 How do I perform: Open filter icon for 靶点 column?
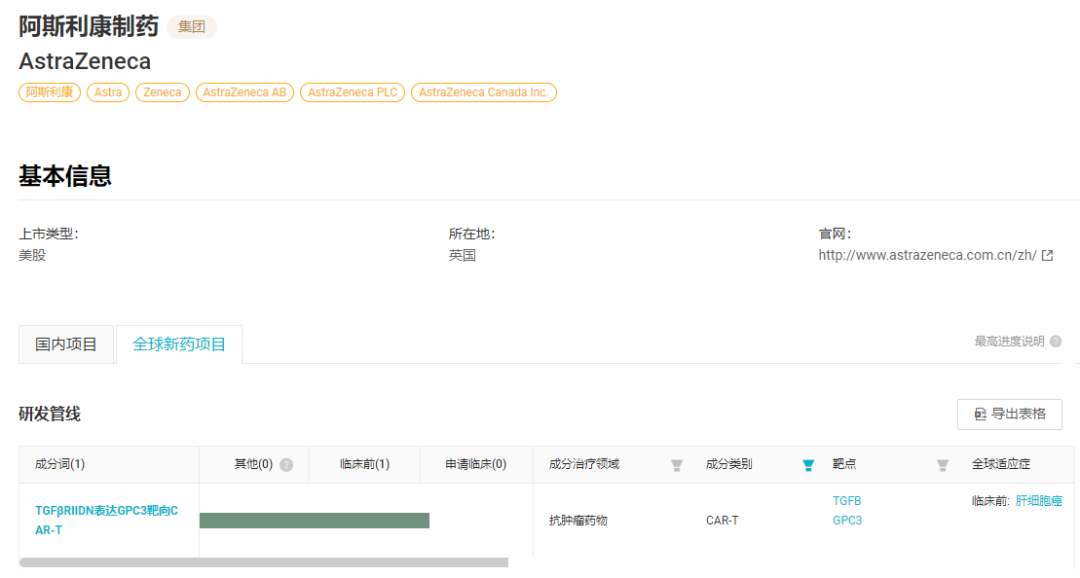(942, 465)
